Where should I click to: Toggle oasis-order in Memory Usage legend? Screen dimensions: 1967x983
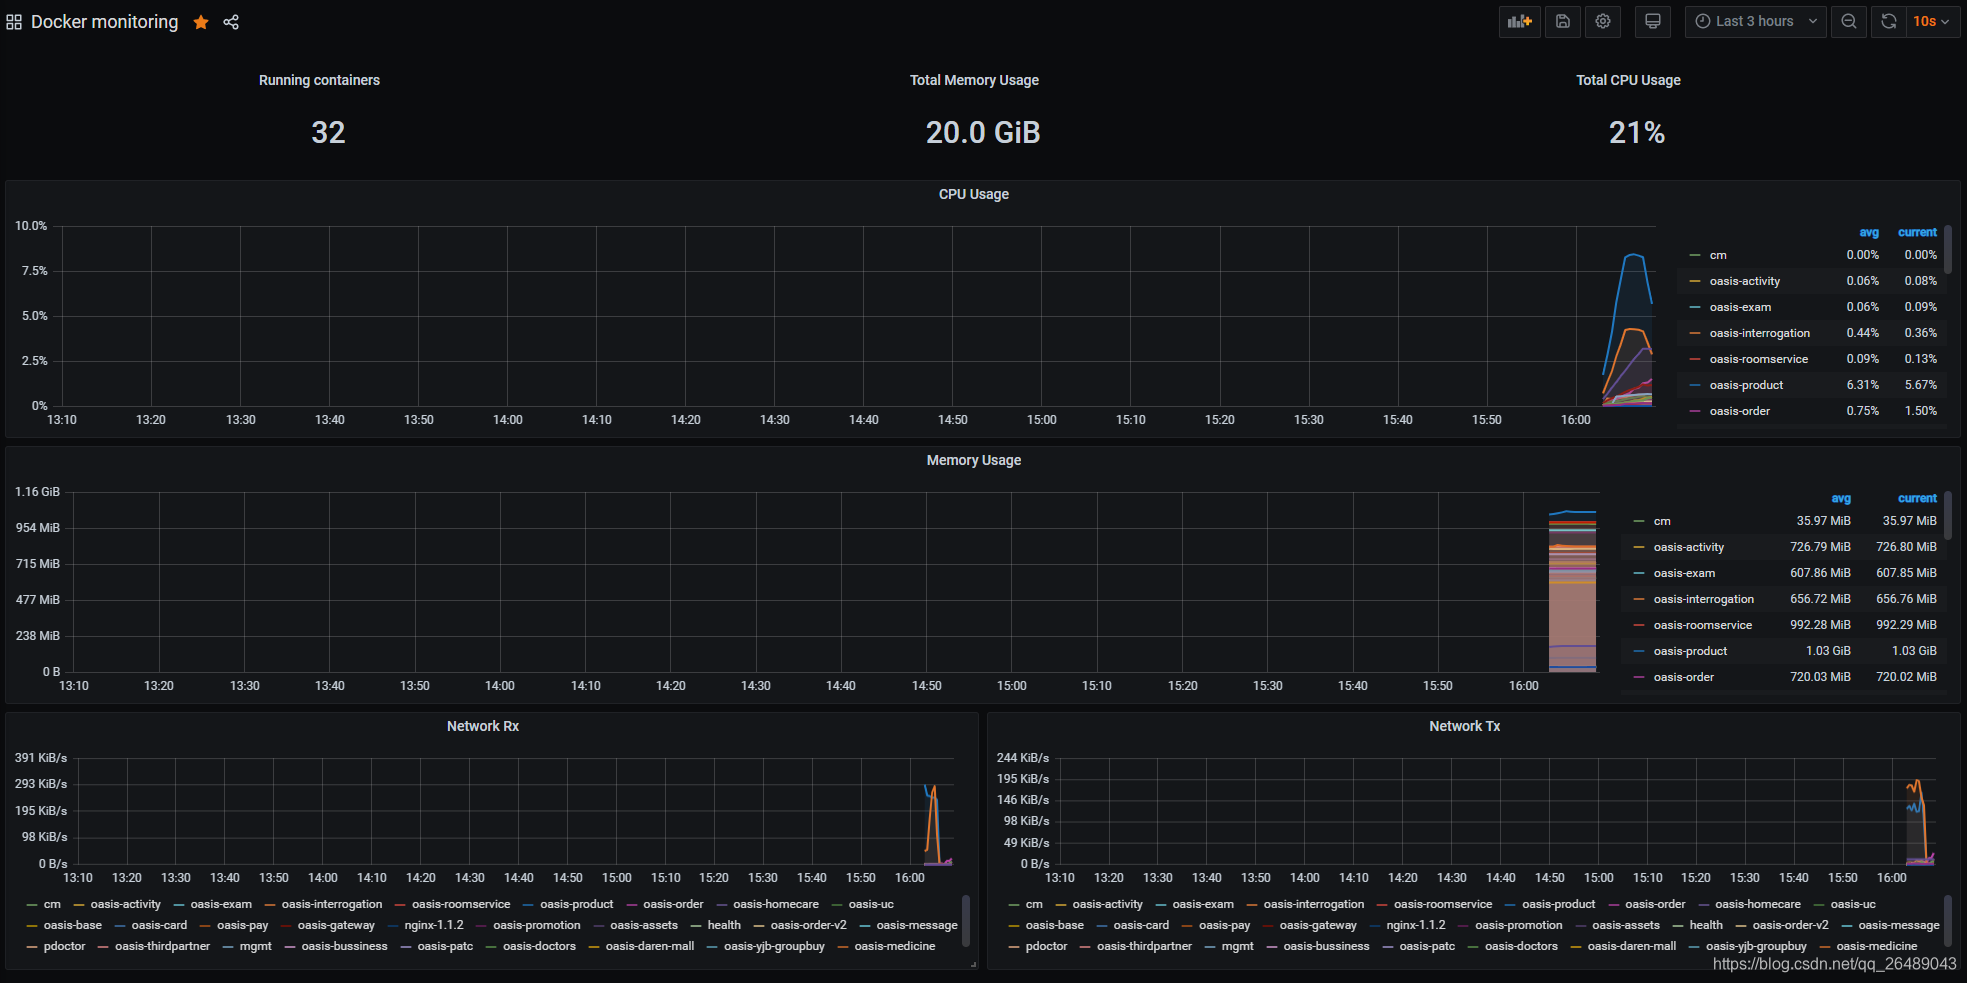(1684, 677)
